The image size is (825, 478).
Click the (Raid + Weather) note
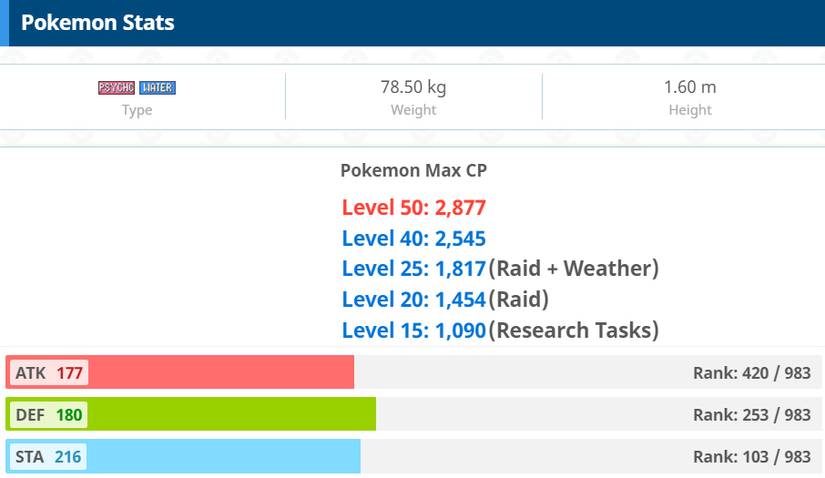click(x=574, y=268)
